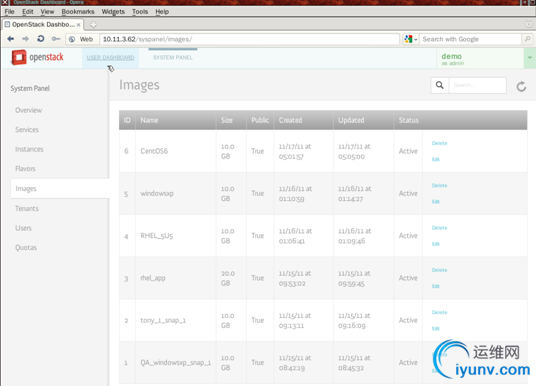
Task: Refresh images list with the circular arrow
Action: point(521,86)
